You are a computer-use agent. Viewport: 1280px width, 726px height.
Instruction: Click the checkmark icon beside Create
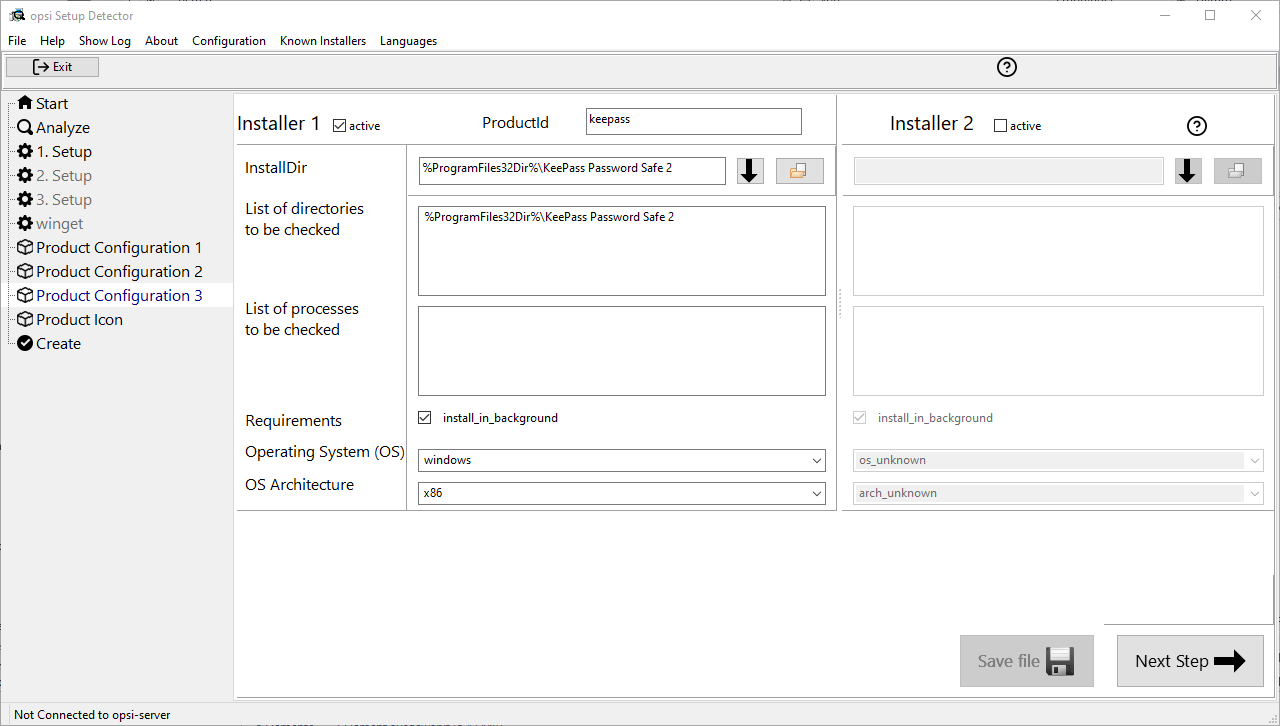25,343
